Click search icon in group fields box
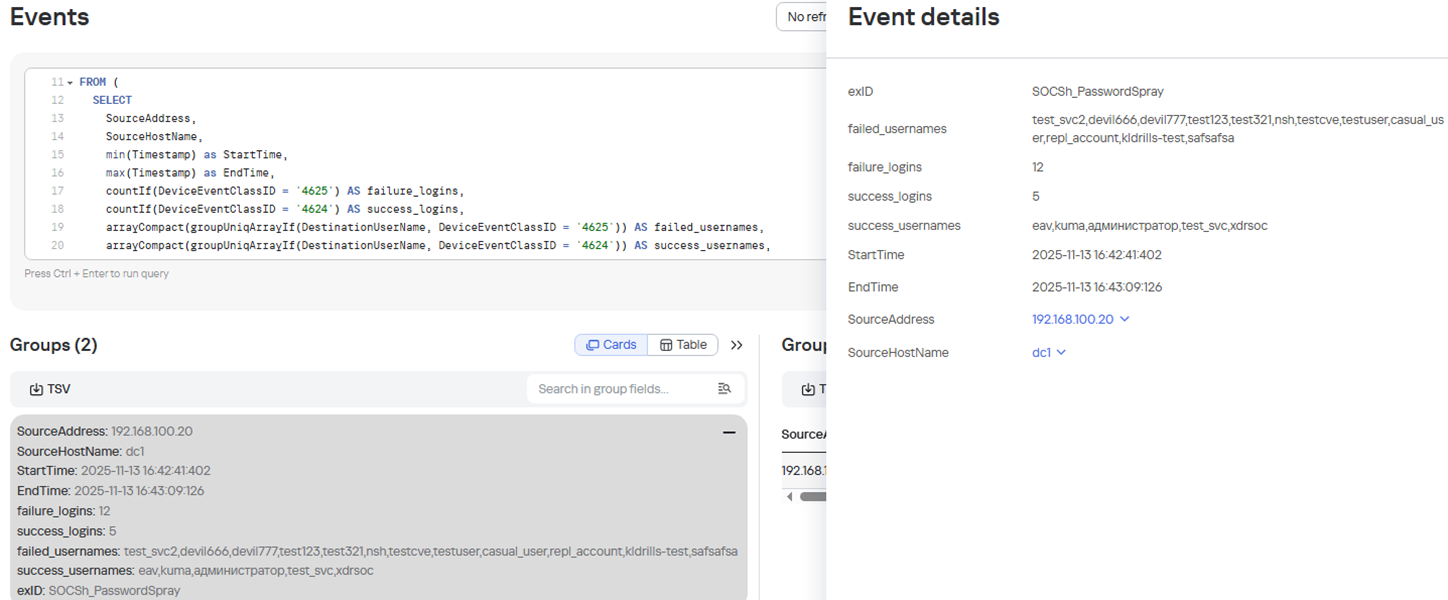The width and height of the screenshot is (1448, 600). 725,389
